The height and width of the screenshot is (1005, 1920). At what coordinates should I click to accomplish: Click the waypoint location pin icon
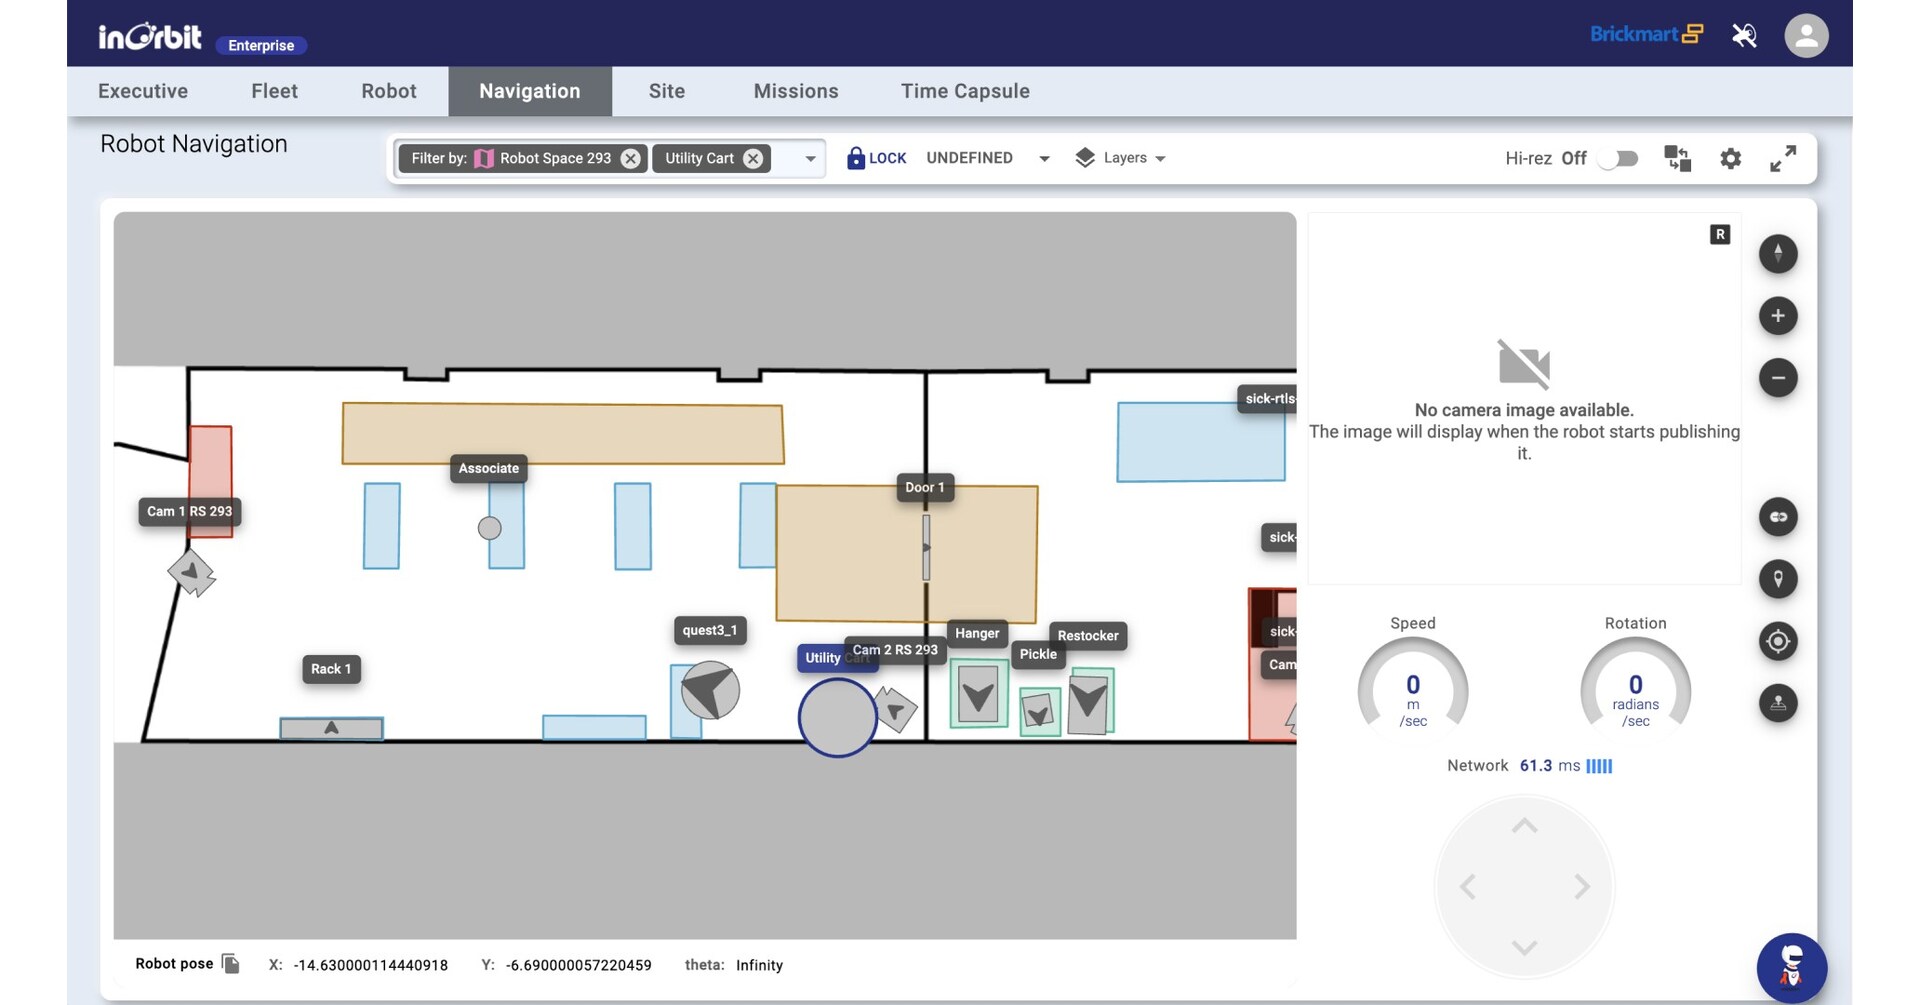coord(1778,579)
